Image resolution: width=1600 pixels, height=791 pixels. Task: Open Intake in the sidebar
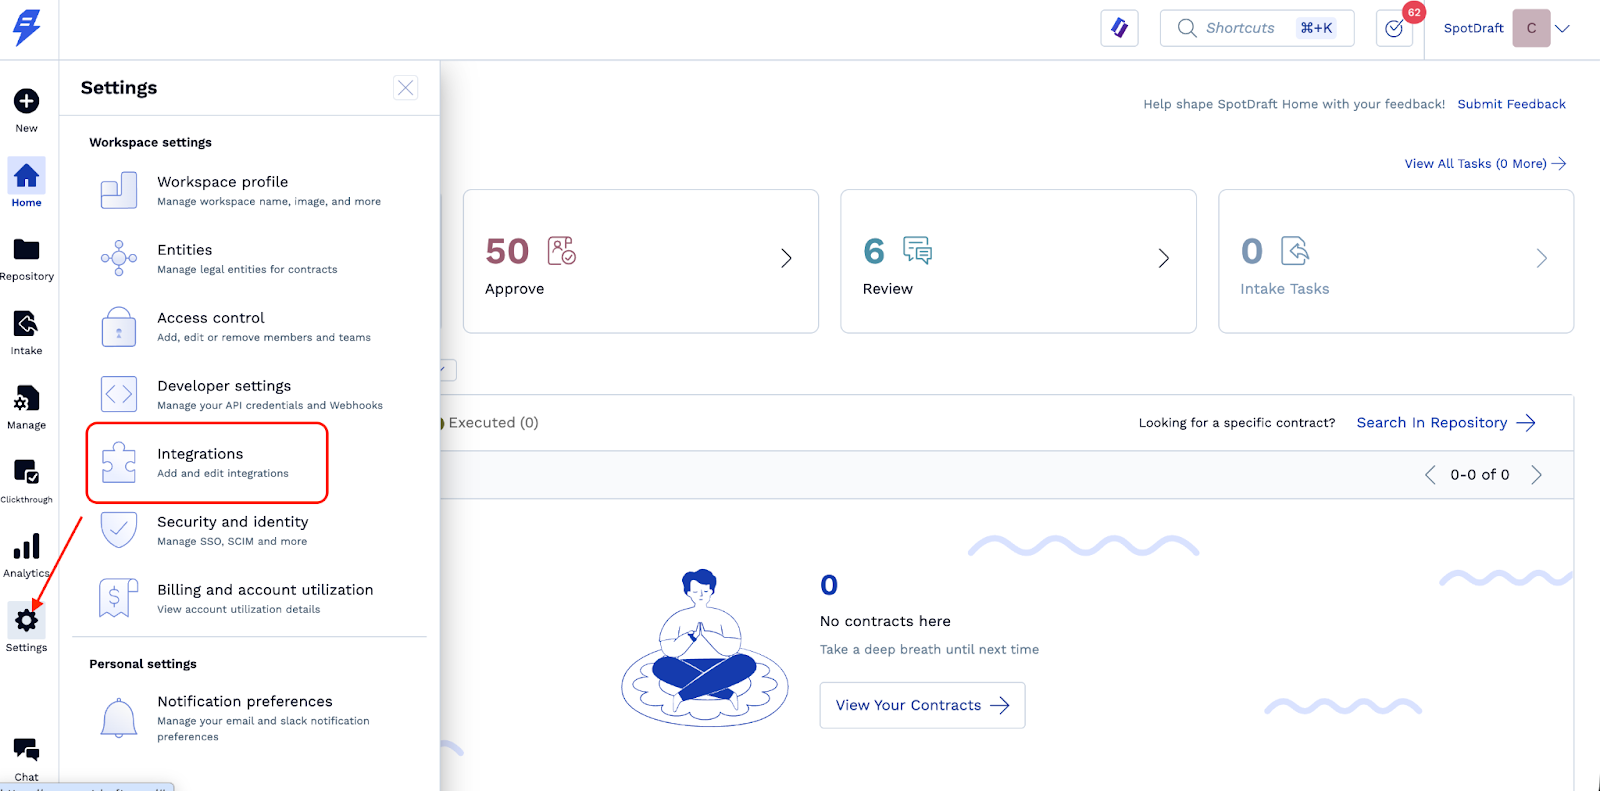pyautogui.click(x=27, y=333)
